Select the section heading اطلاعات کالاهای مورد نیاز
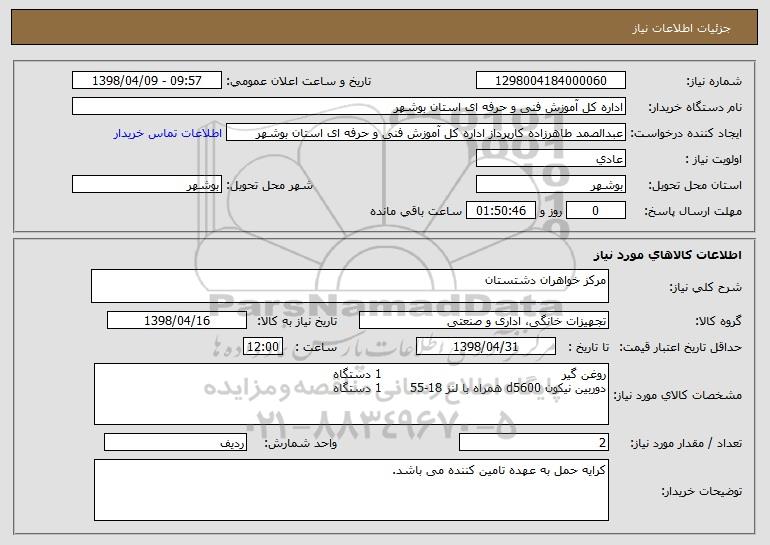The image size is (770, 545). point(667,255)
